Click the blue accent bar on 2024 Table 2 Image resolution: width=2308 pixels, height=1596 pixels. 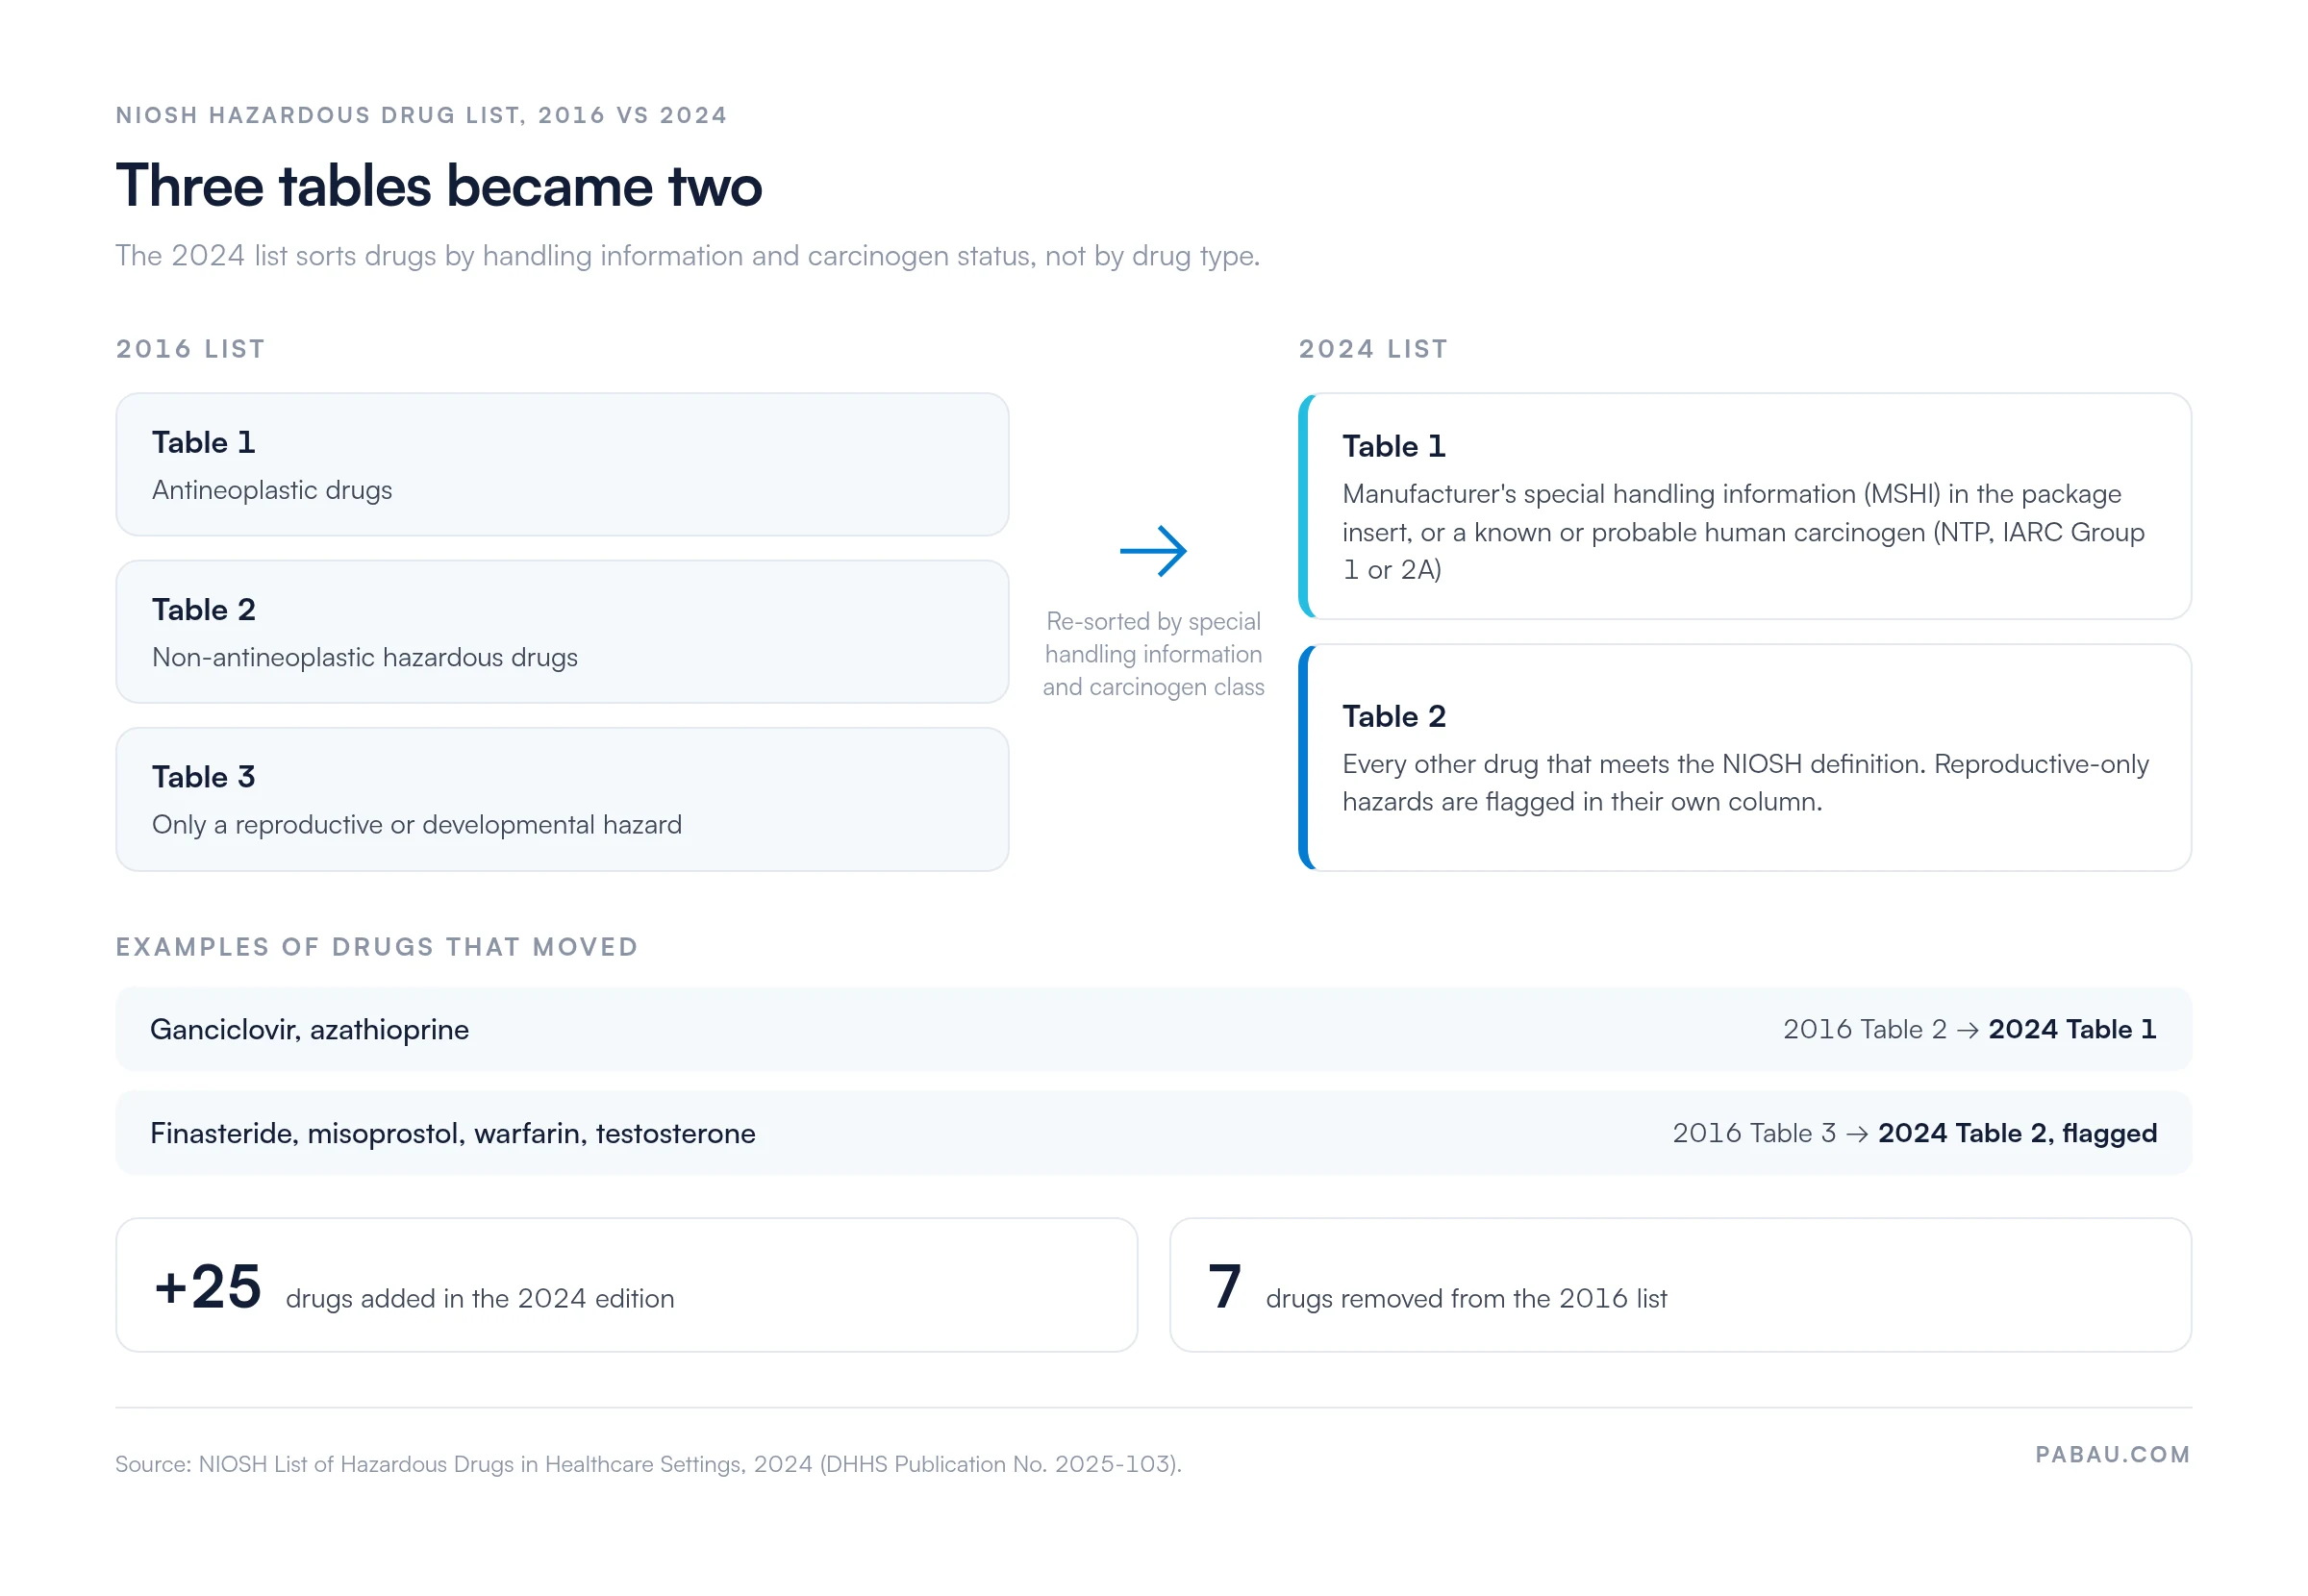pyautogui.click(x=1304, y=758)
